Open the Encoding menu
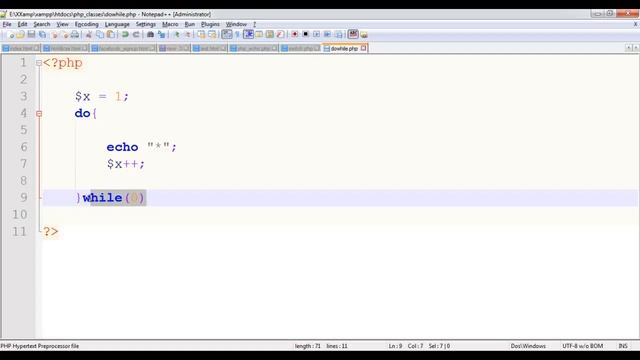 pos(87,24)
